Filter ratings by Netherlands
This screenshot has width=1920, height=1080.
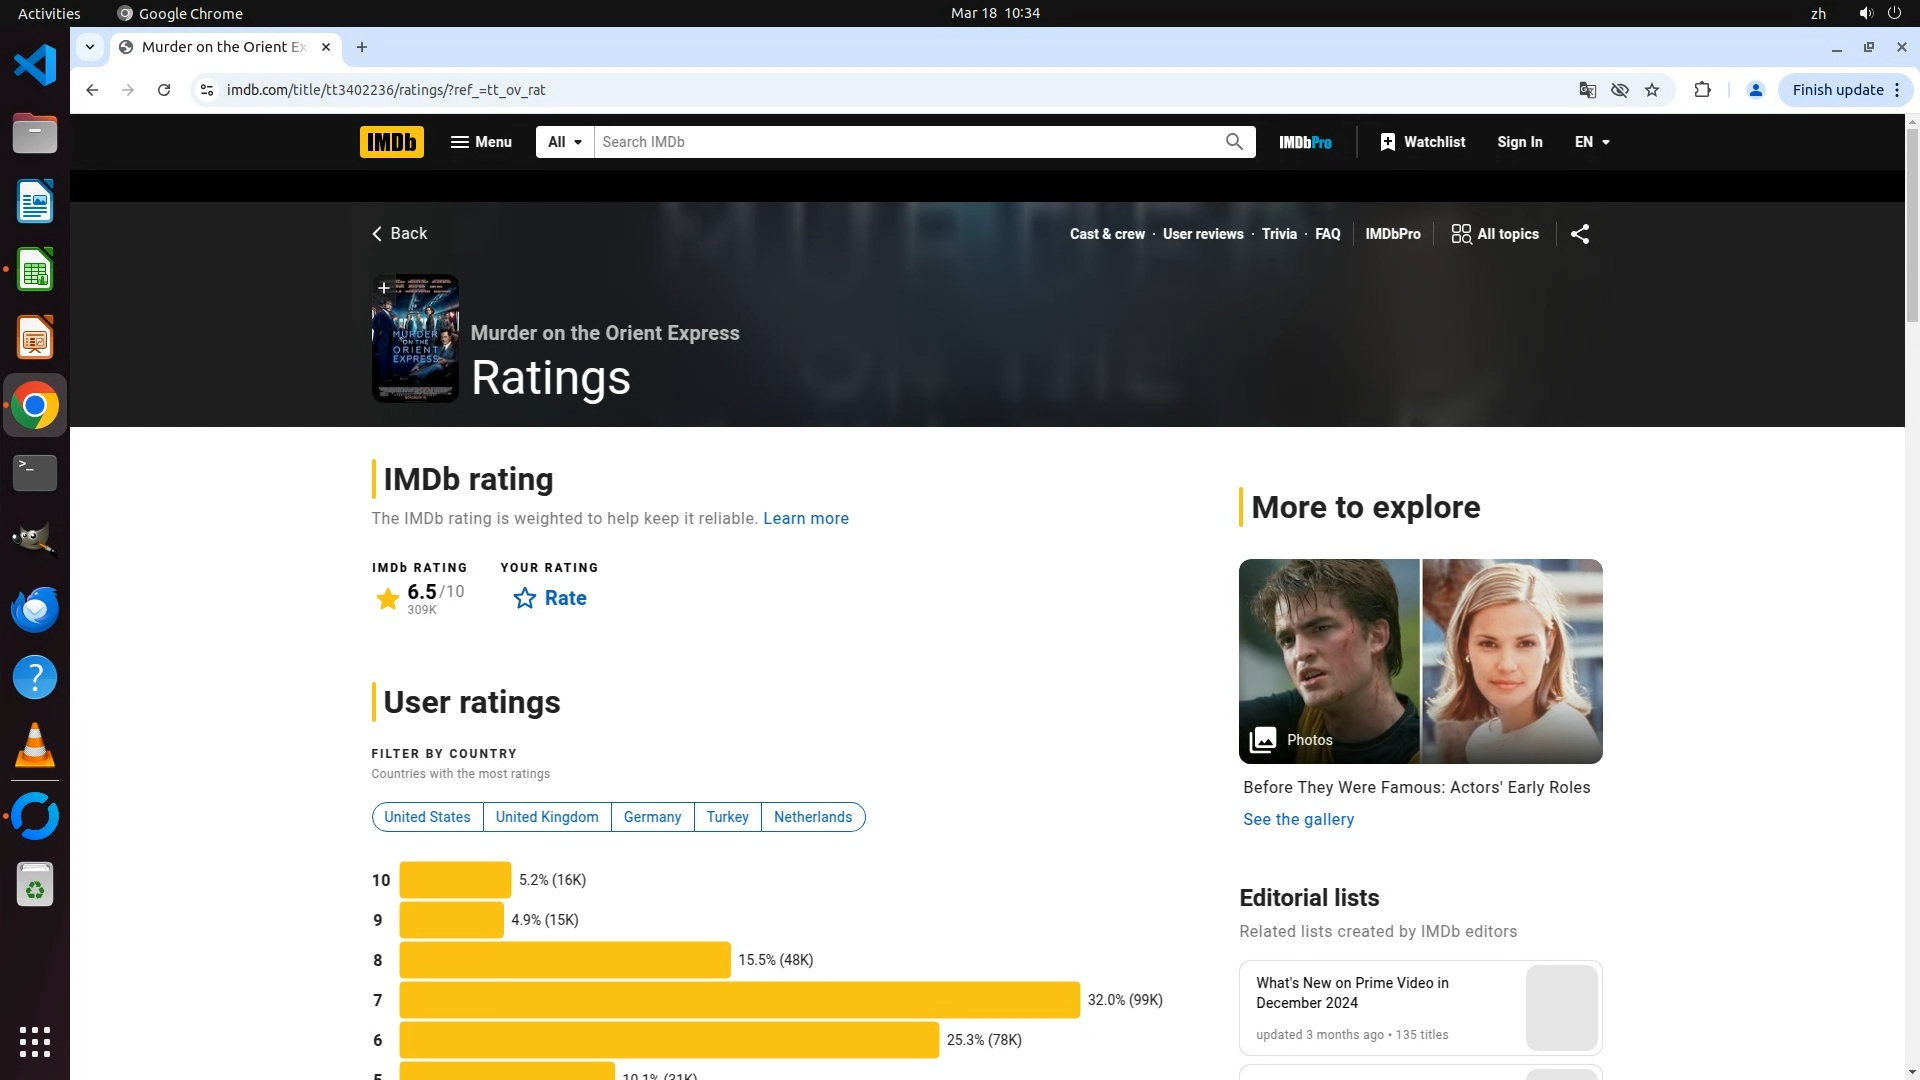pos(812,817)
